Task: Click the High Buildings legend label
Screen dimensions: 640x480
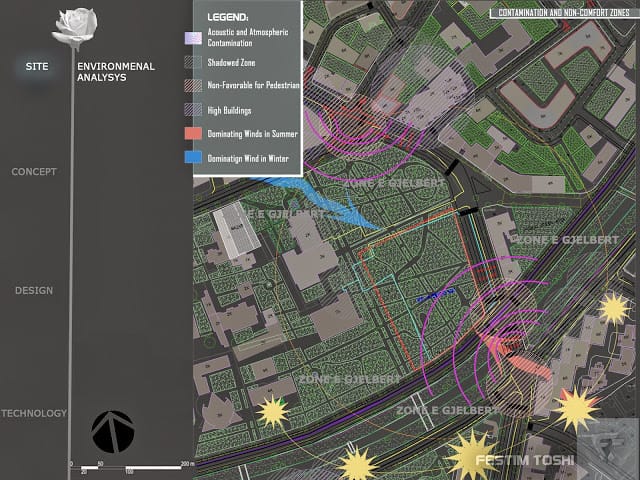Action: [x=229, y=110]
